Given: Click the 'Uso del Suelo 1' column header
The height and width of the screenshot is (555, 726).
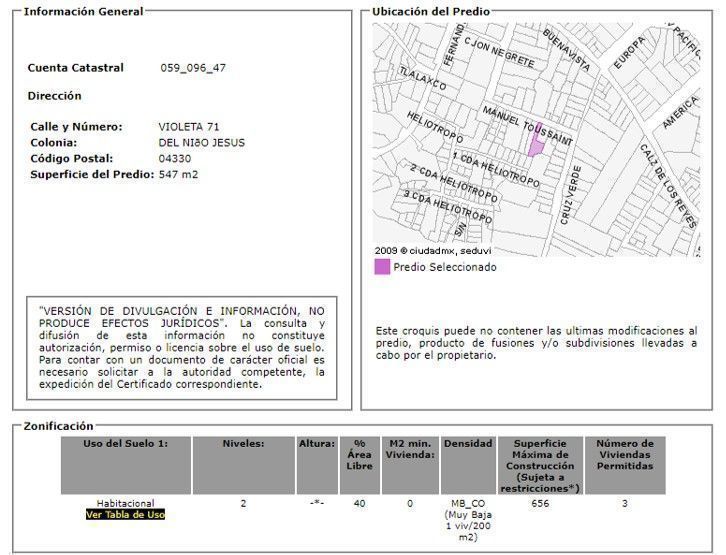Looking at the screenshot, I should pyautogui.click(x=125, y=444).
